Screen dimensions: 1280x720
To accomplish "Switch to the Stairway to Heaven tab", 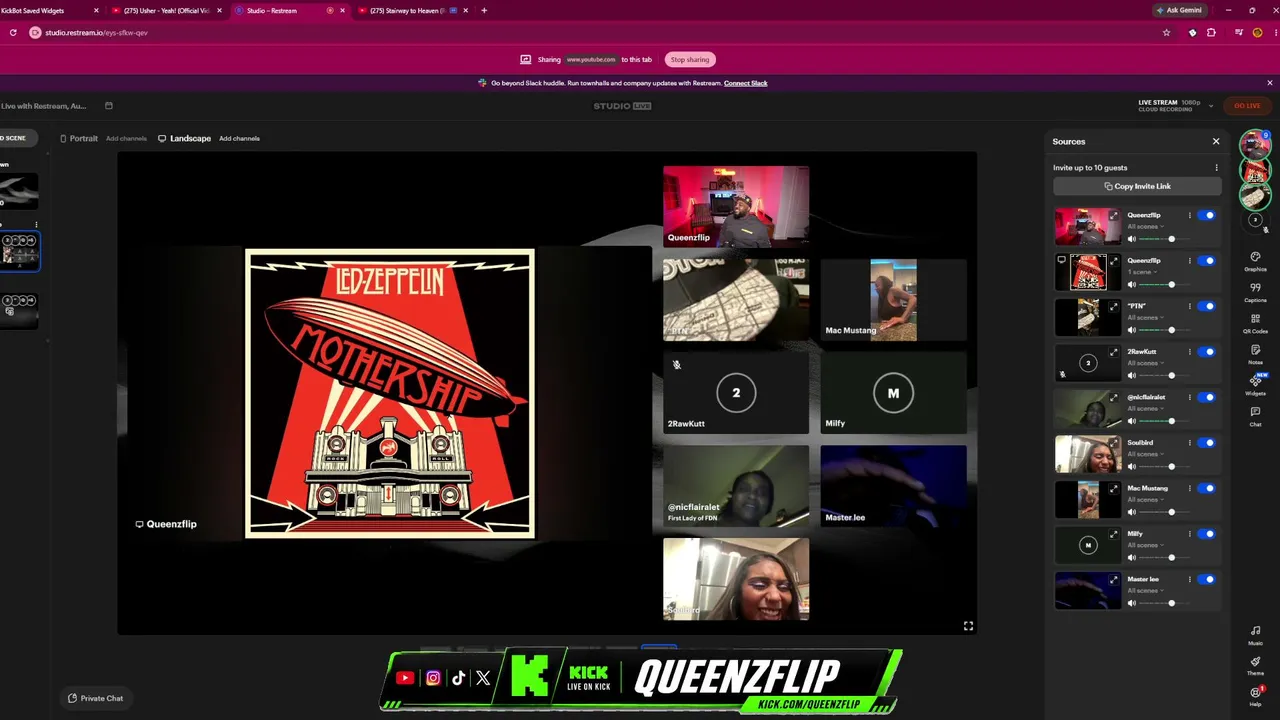I will (x=412, y=11).
